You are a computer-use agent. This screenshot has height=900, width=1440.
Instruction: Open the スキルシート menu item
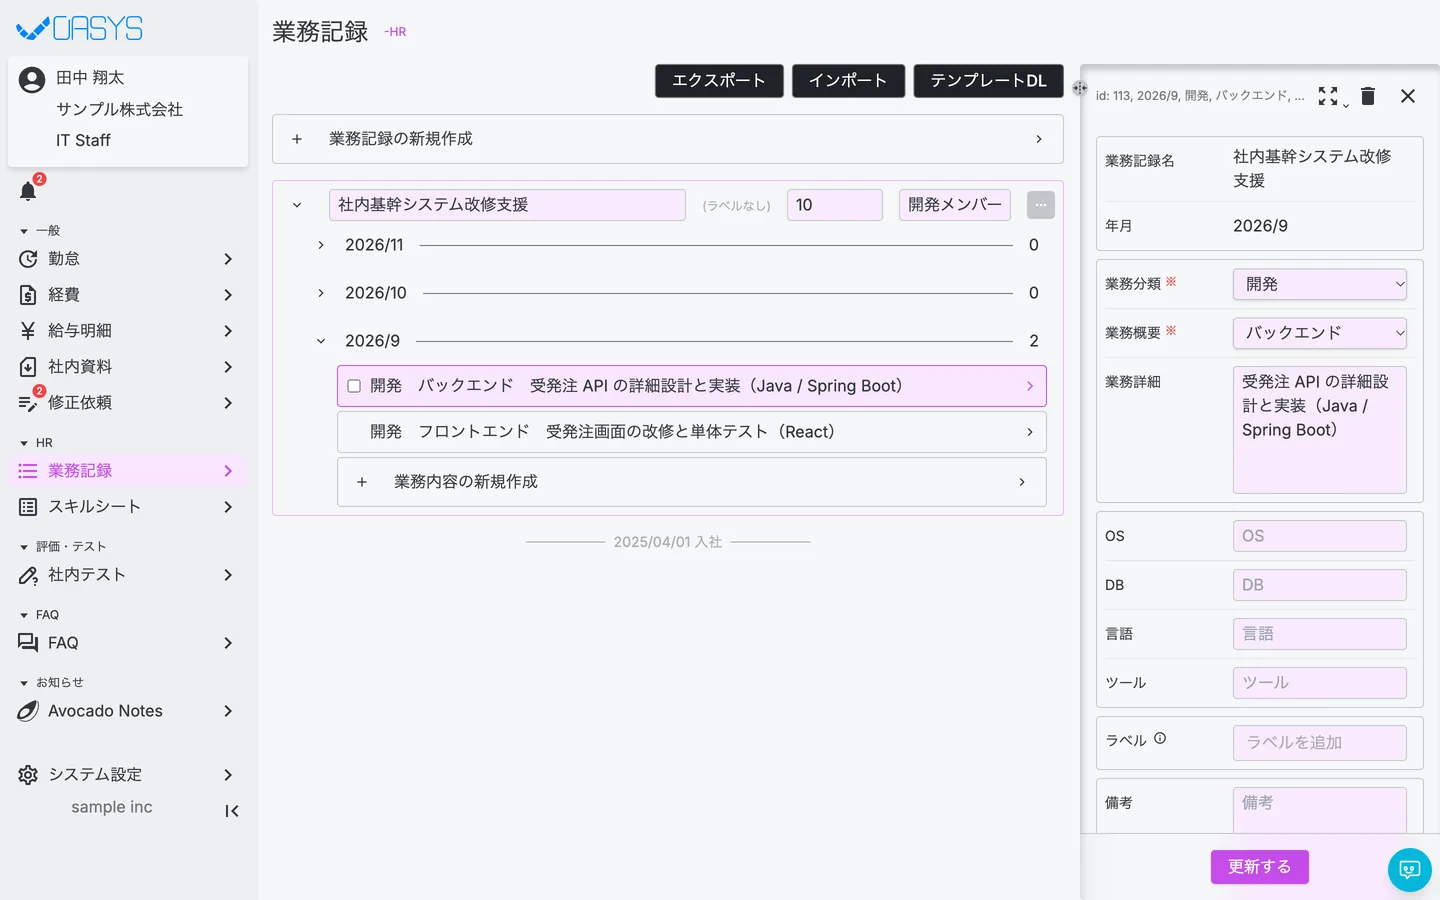coord(128,507)
